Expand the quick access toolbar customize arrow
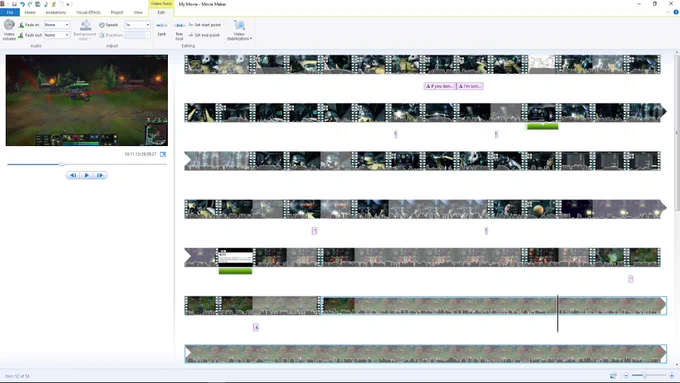The height and width of the screenshot is (383, 680). tap(68, 4)
